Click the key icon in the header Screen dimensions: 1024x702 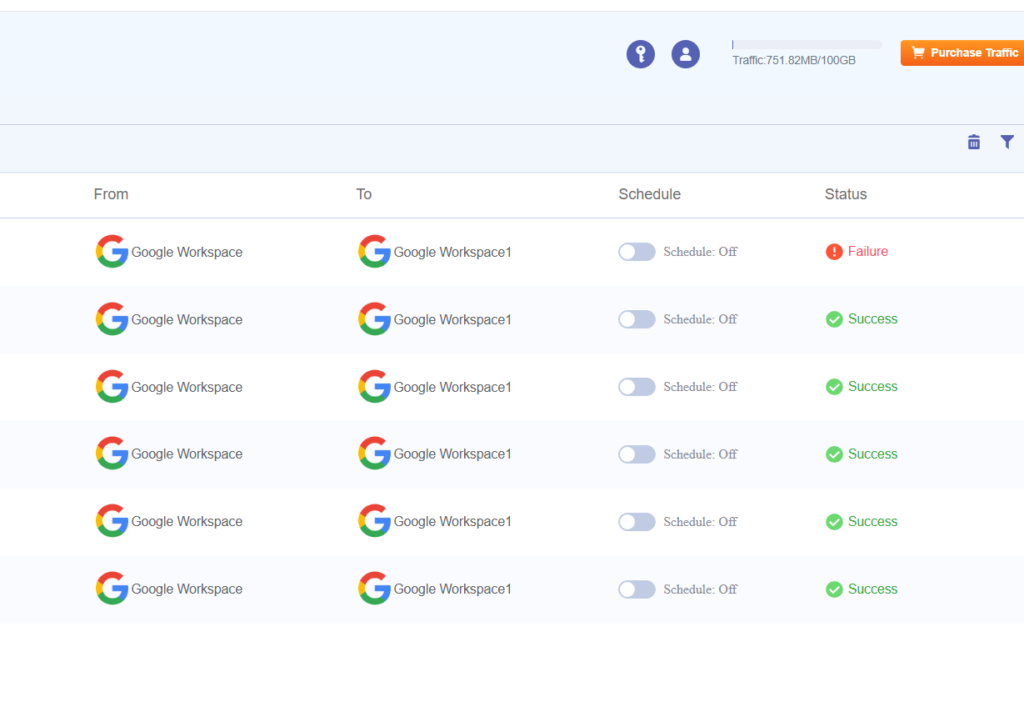640,54
